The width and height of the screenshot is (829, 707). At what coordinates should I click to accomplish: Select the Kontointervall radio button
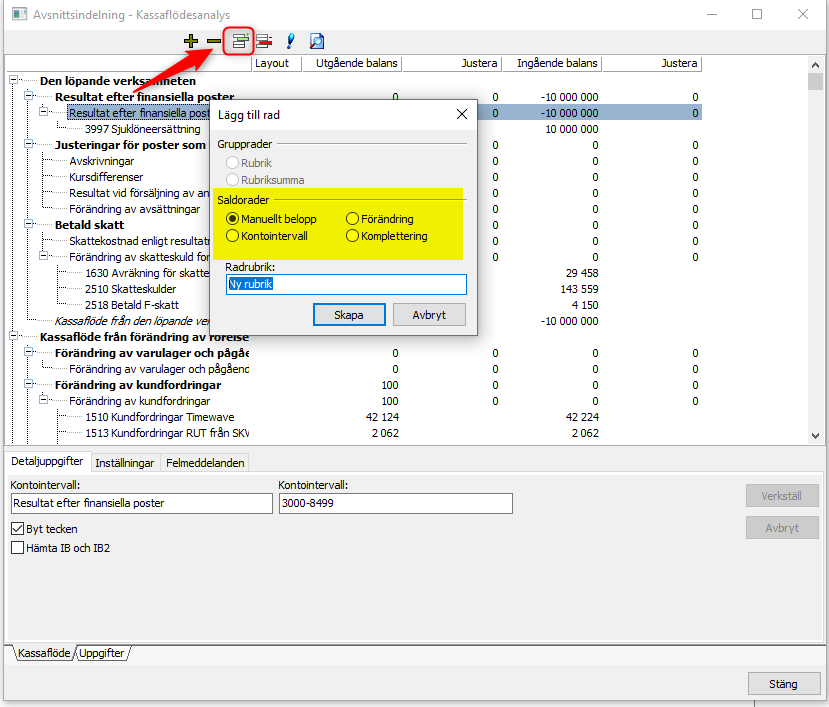pos(232,236)
